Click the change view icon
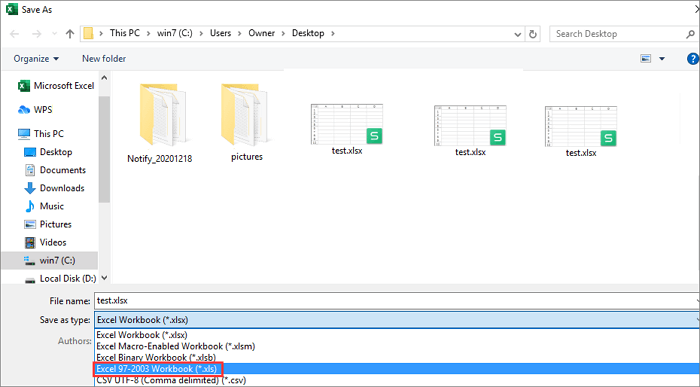 tap(646, 58)
